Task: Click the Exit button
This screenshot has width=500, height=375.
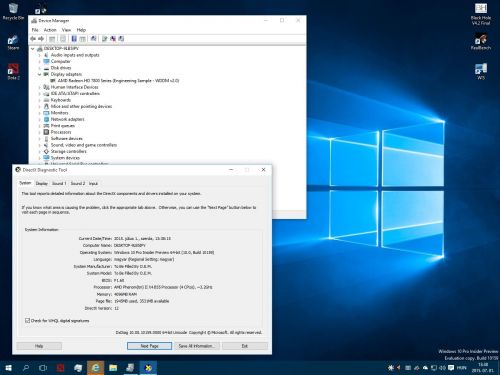Action: (245, 346)
